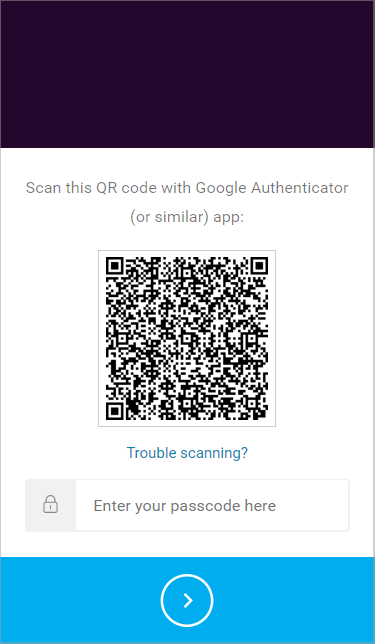Screen dimensions: 375x644
Task: Click the "(or similar) app:" text line
Action: pos(187,217)
